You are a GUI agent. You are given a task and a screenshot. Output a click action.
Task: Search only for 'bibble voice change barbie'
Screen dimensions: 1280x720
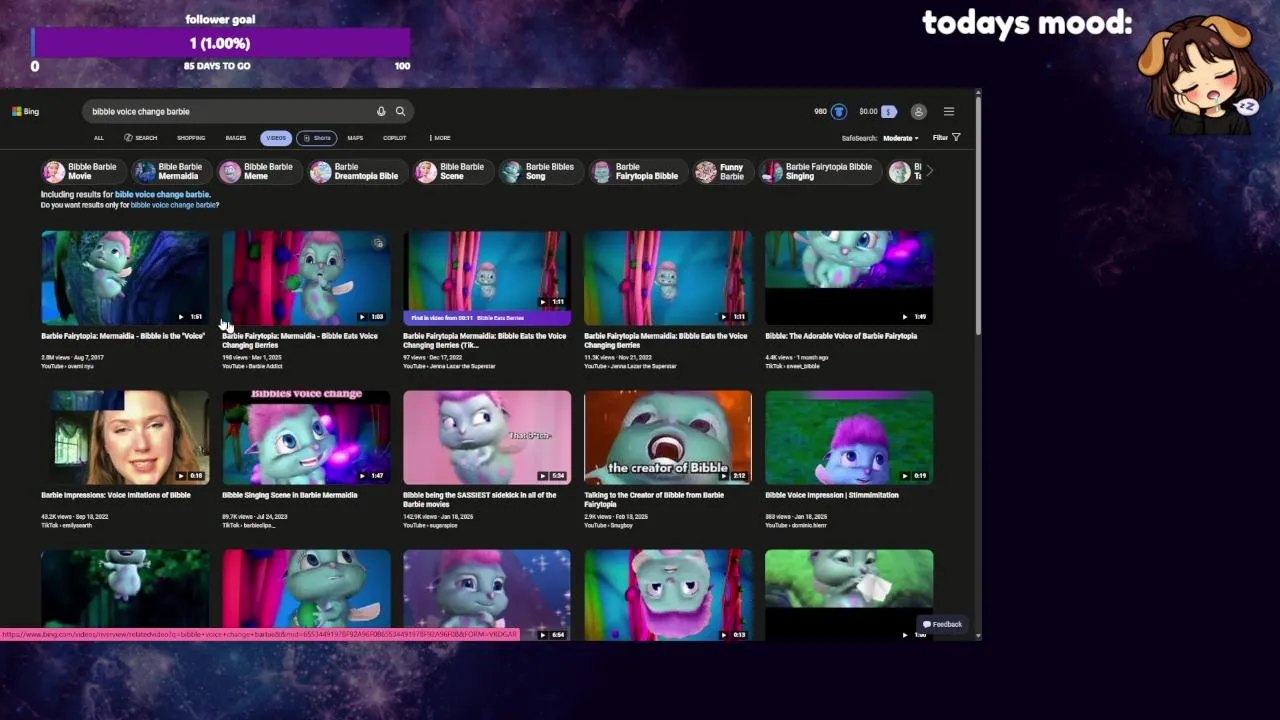173,205
